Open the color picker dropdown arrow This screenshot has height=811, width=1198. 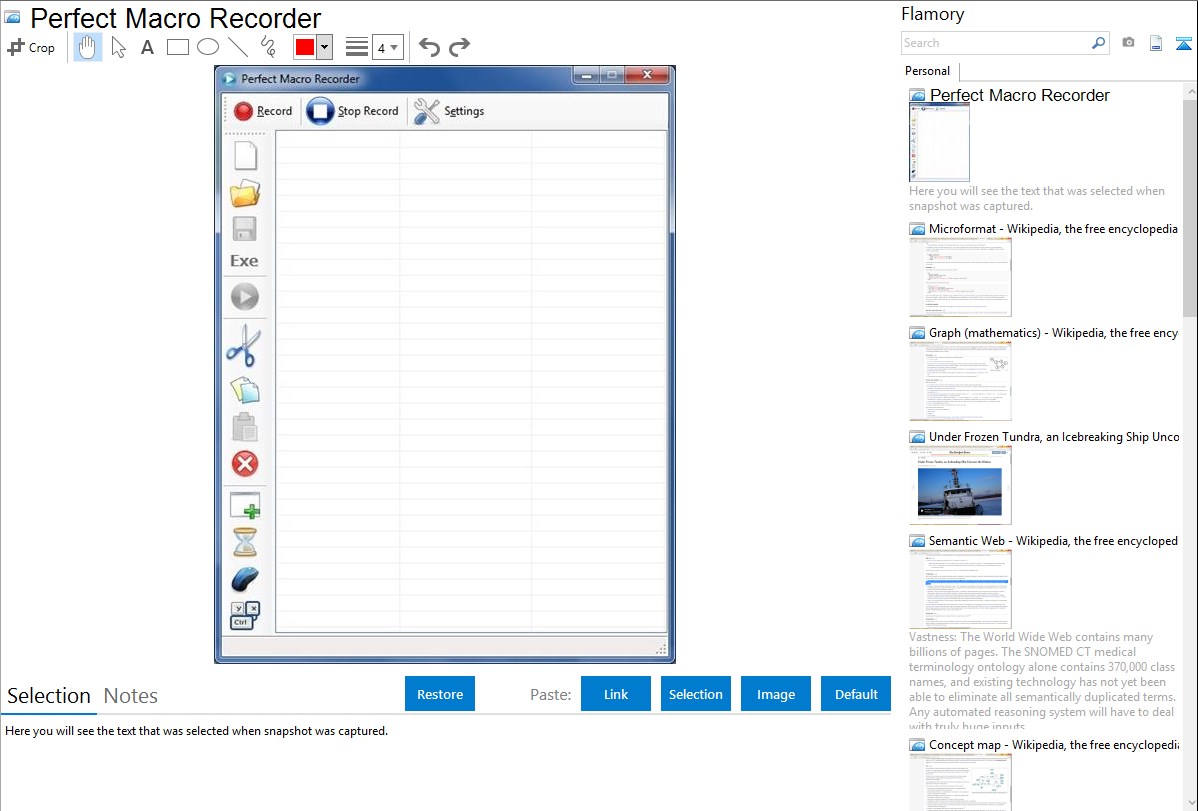[x=325, y=47]
